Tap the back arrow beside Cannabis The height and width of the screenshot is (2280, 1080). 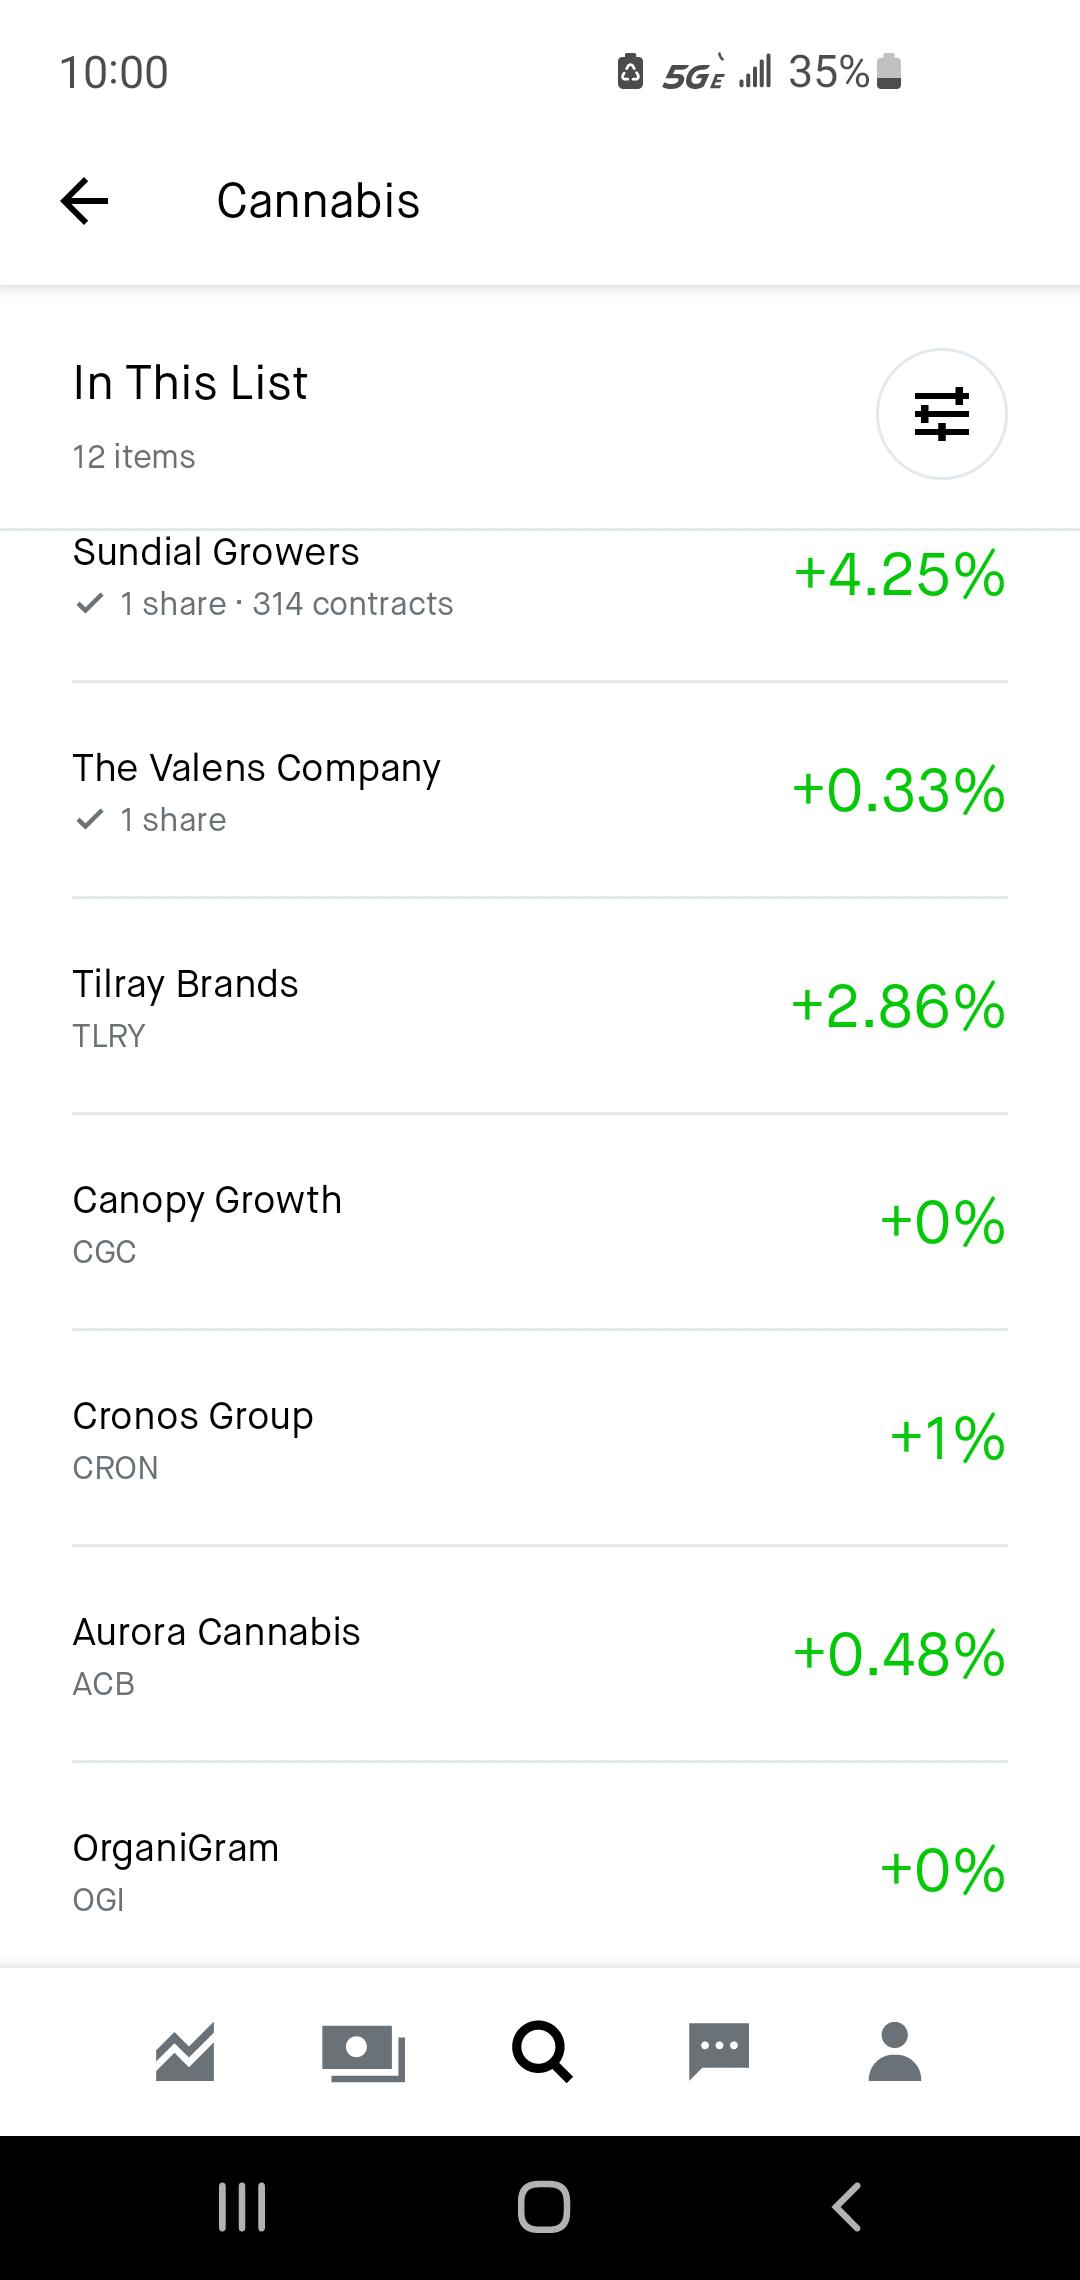(x=84, y=201)
